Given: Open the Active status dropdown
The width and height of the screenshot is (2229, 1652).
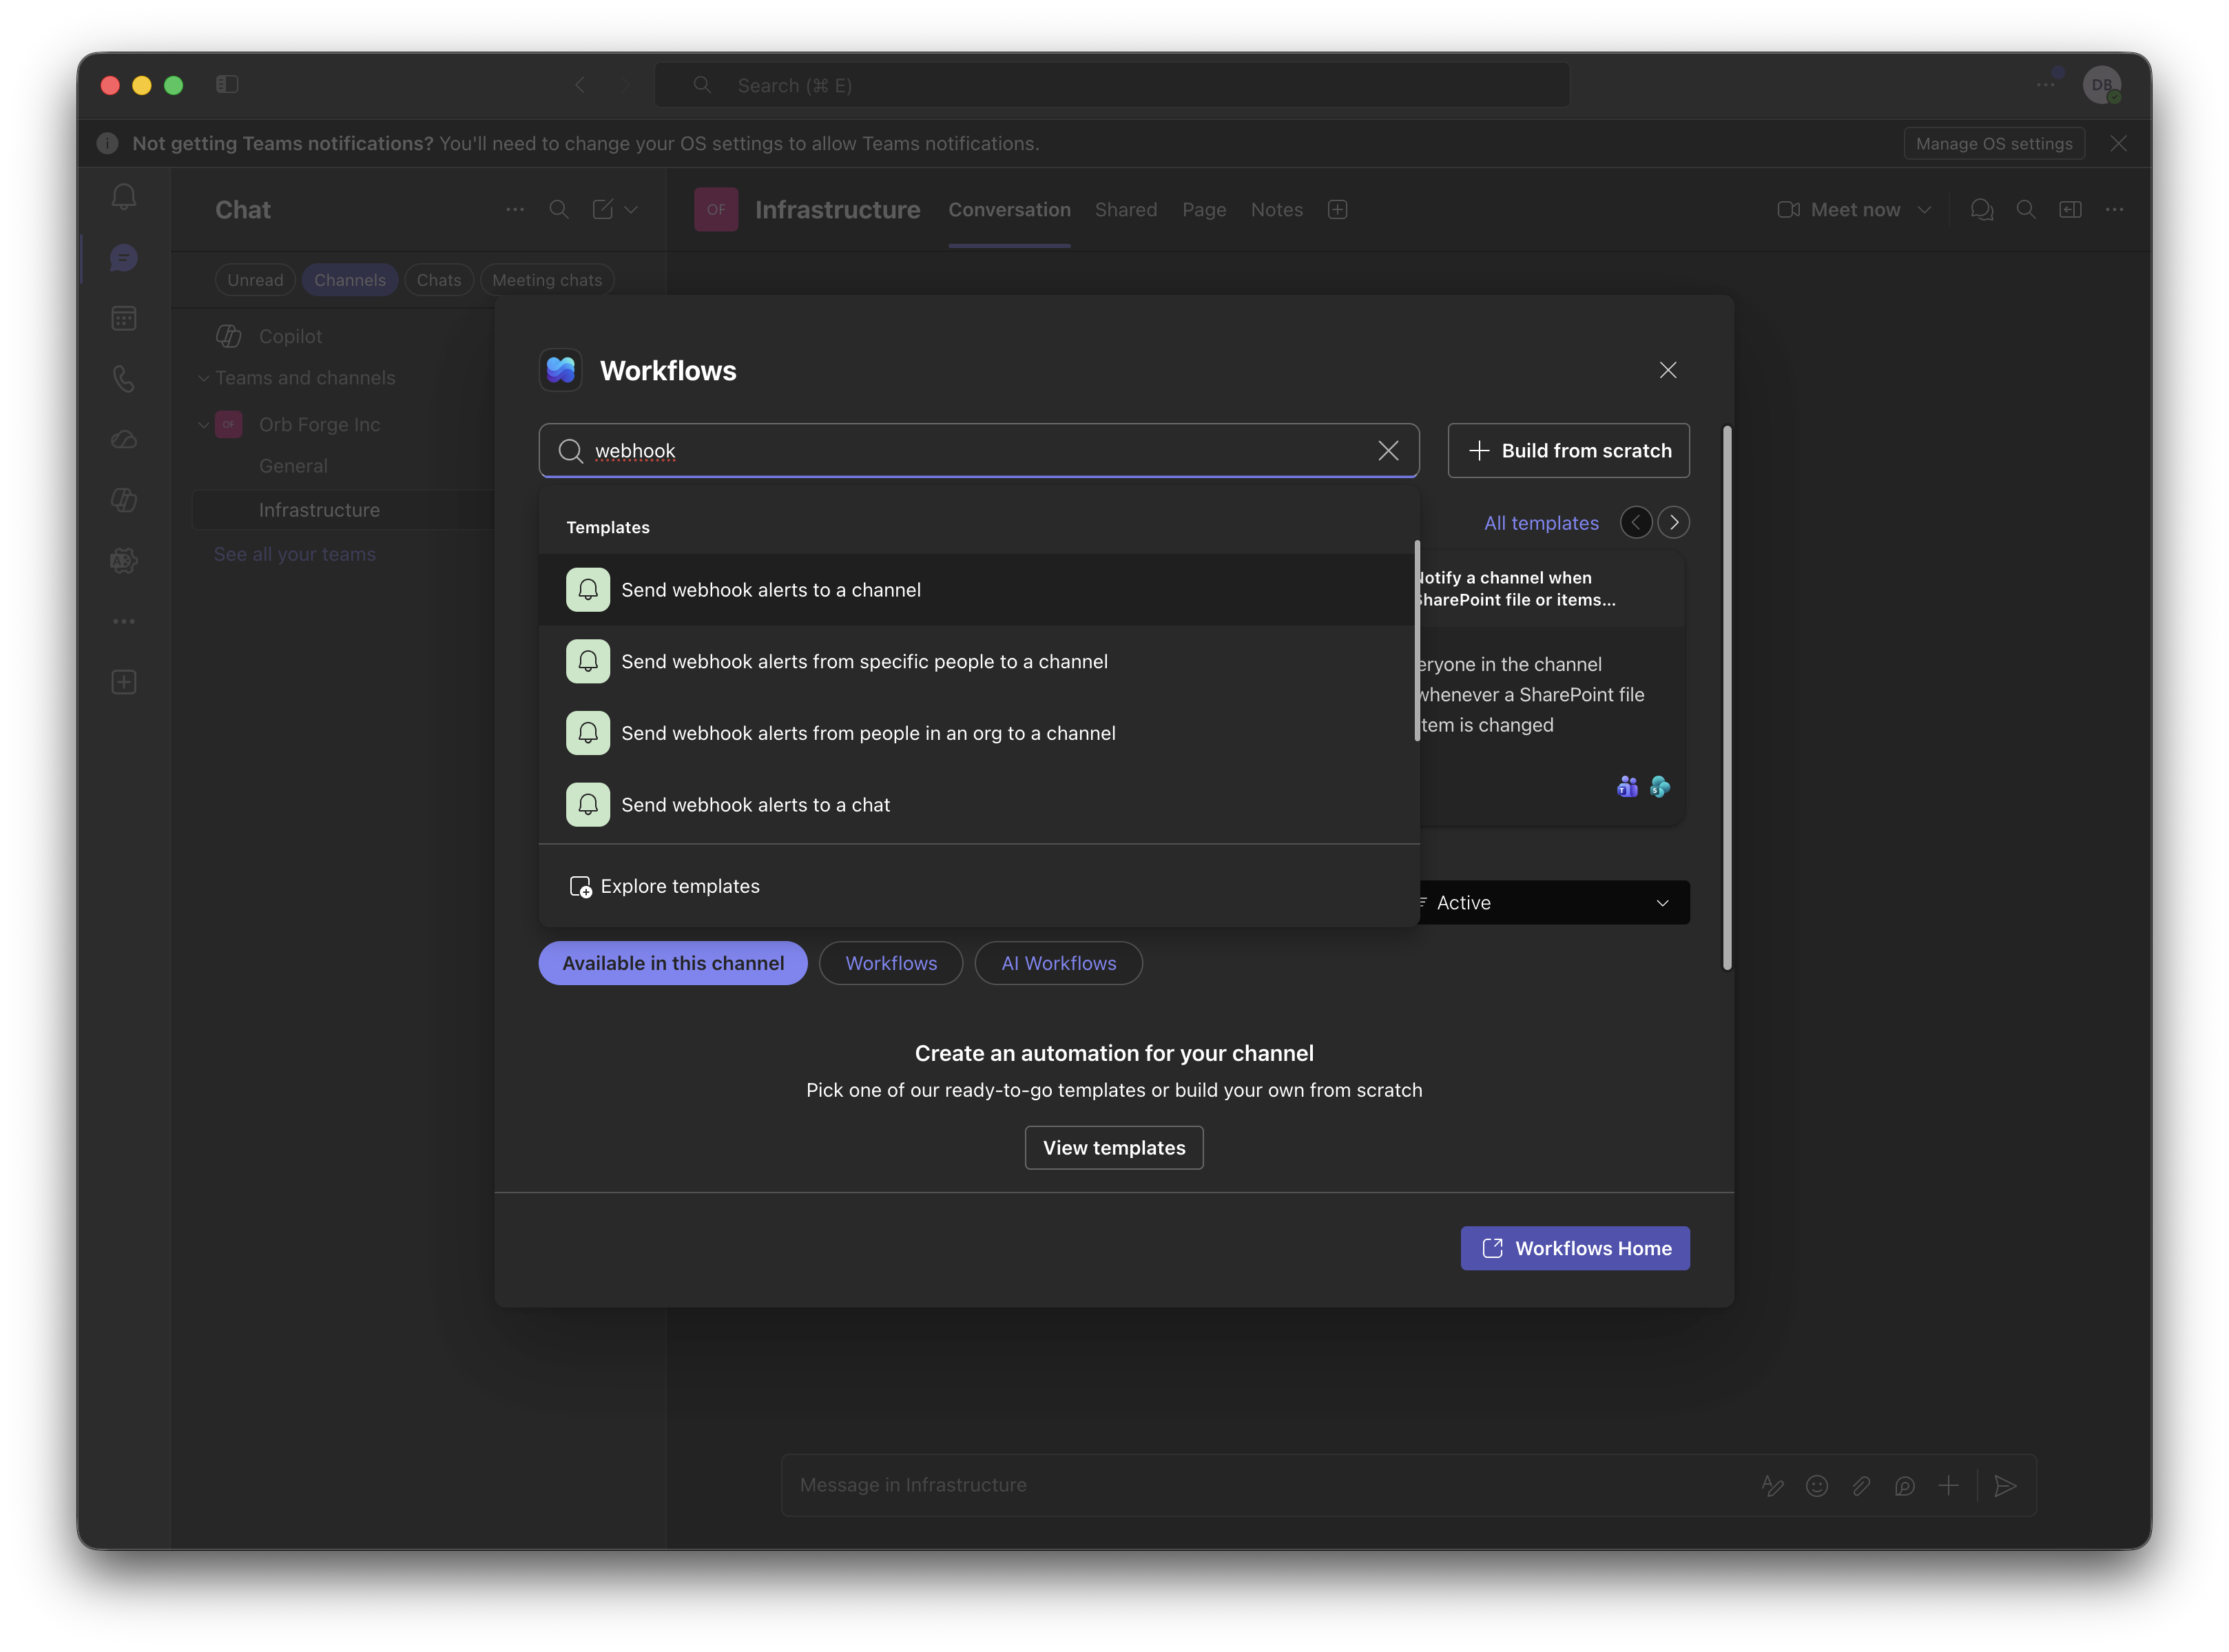Looking at the screenshot, I should tap(1554, 903).
